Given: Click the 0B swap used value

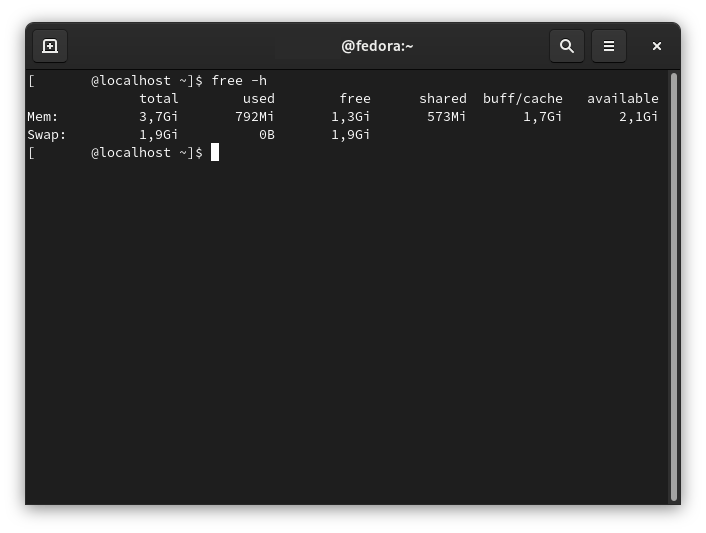Looking at the screenshot, I should pyautogui.click(x=267, y=135).
